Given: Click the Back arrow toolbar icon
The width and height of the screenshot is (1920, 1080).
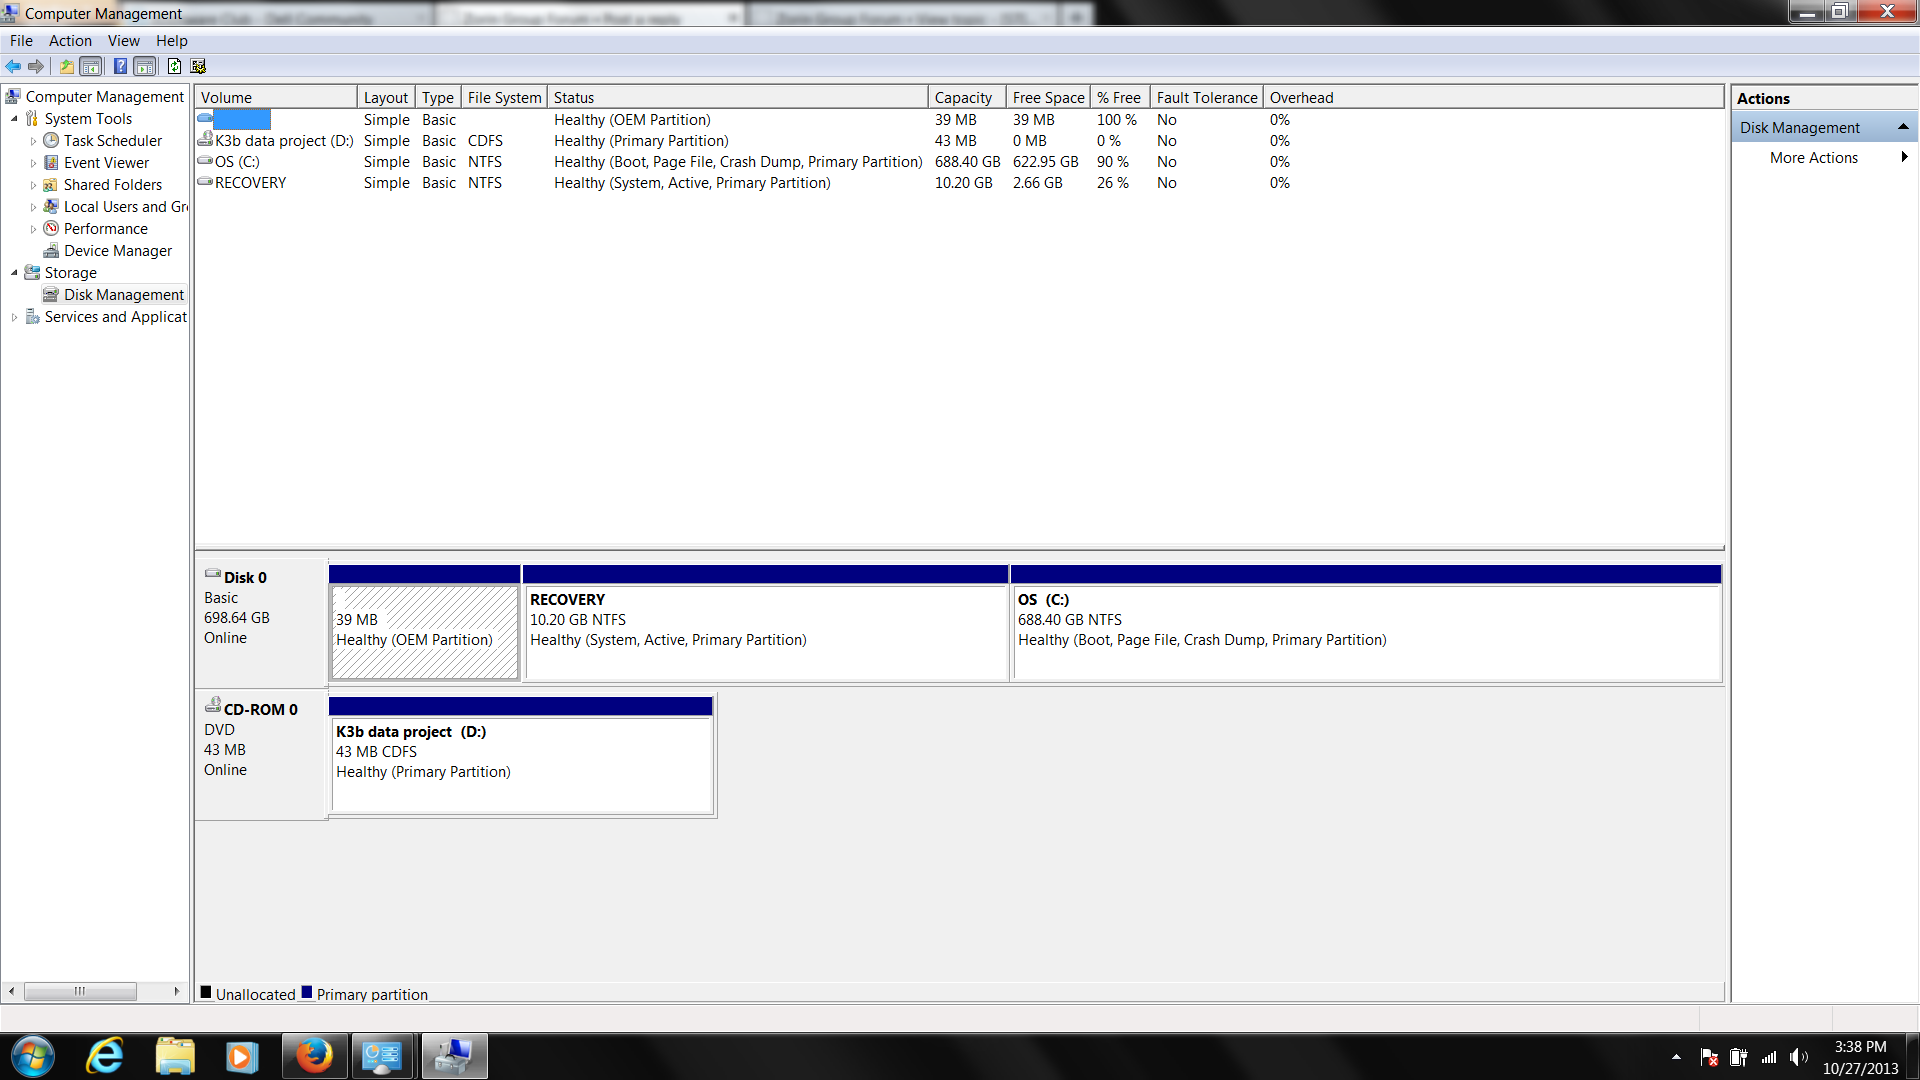Looking at the screenshot, I should pyautogui.click(x=13, y=66).
